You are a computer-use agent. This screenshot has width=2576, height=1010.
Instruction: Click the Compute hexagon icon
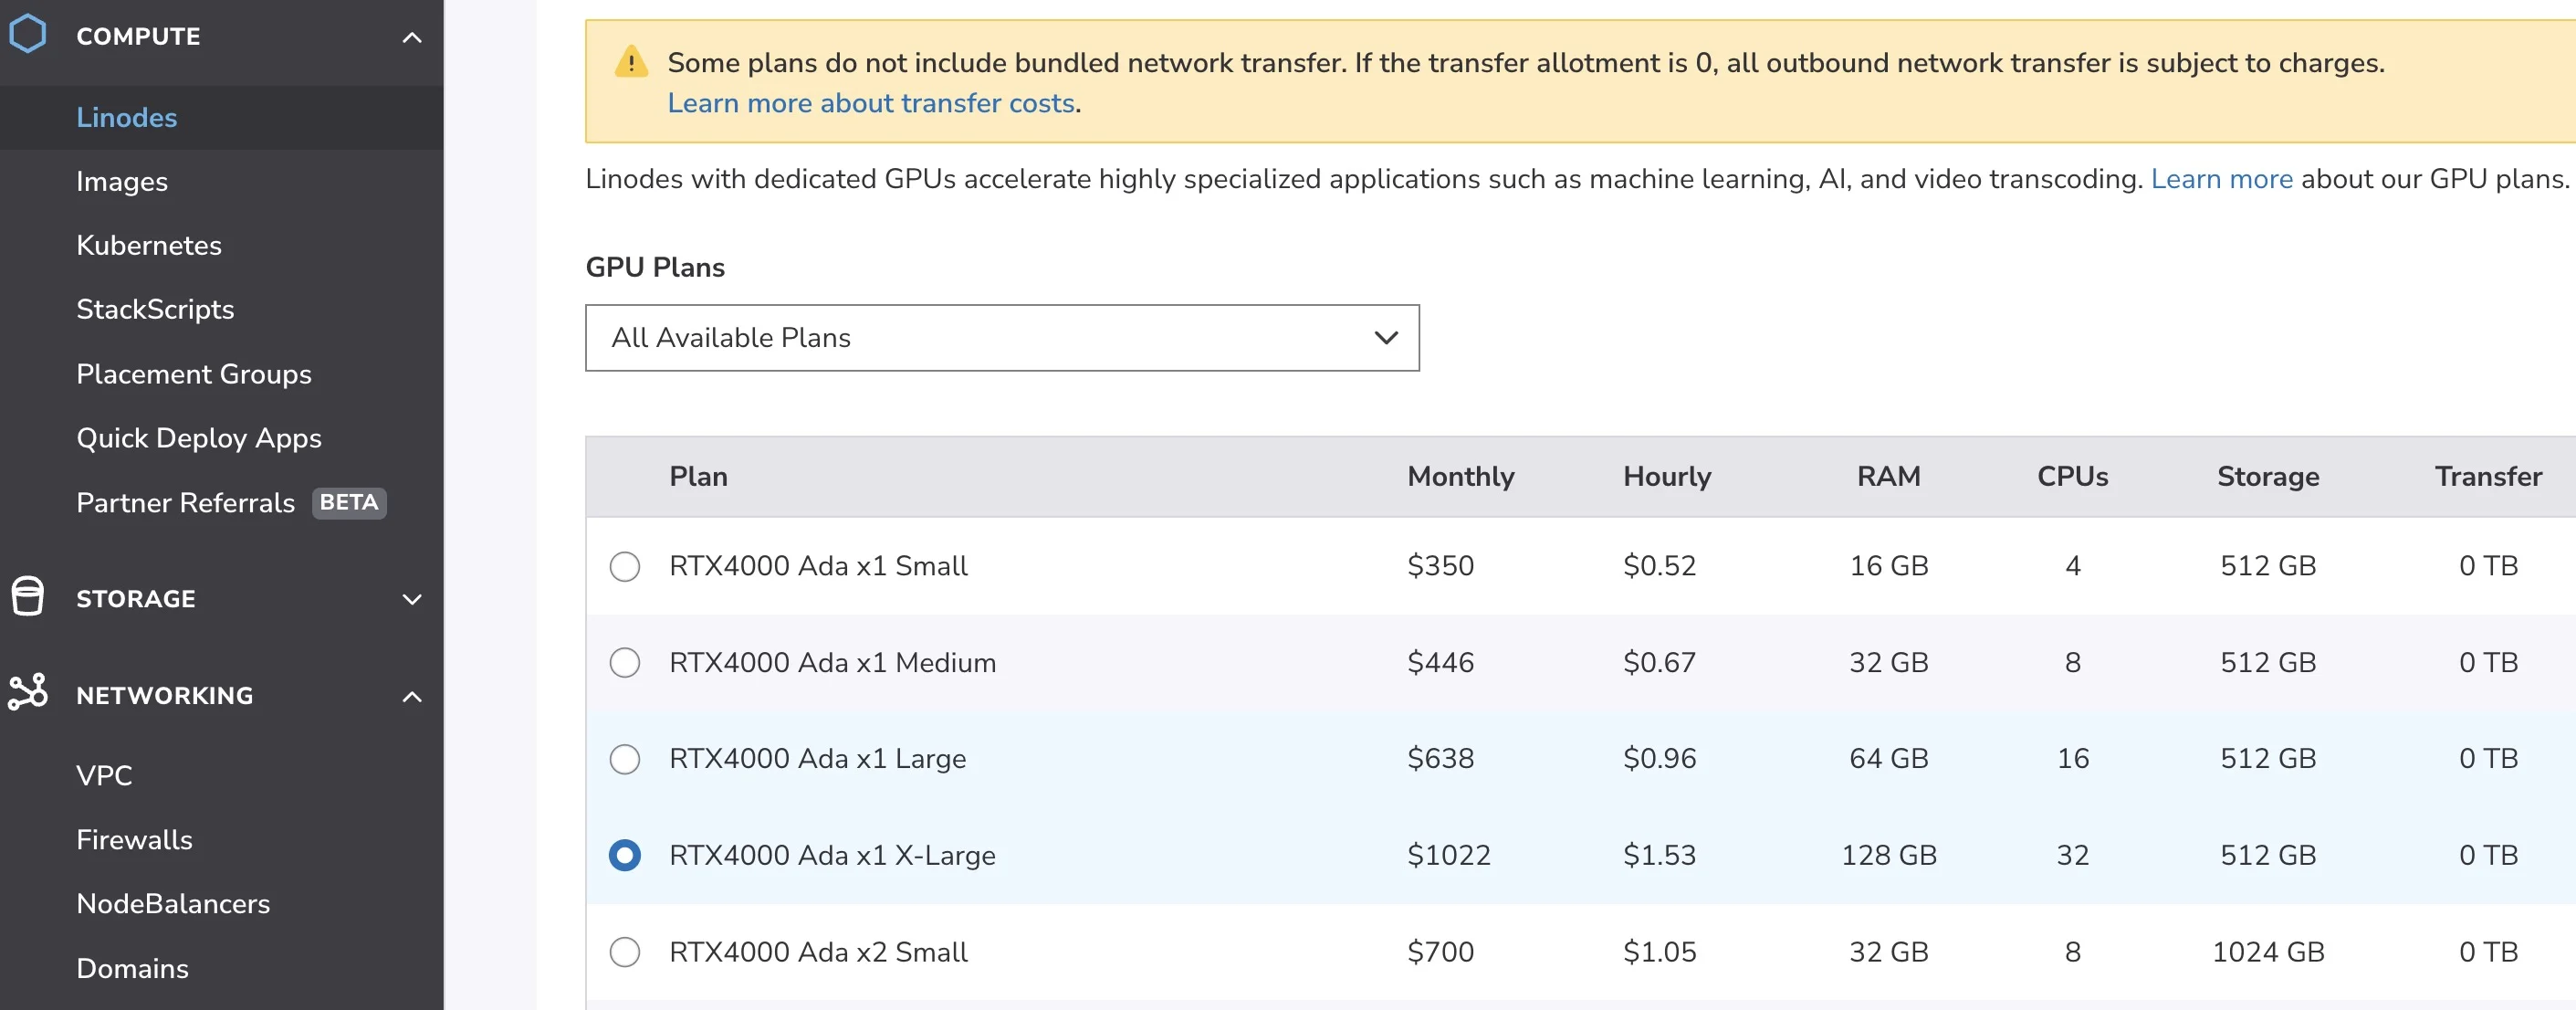(x=28, y=35)
